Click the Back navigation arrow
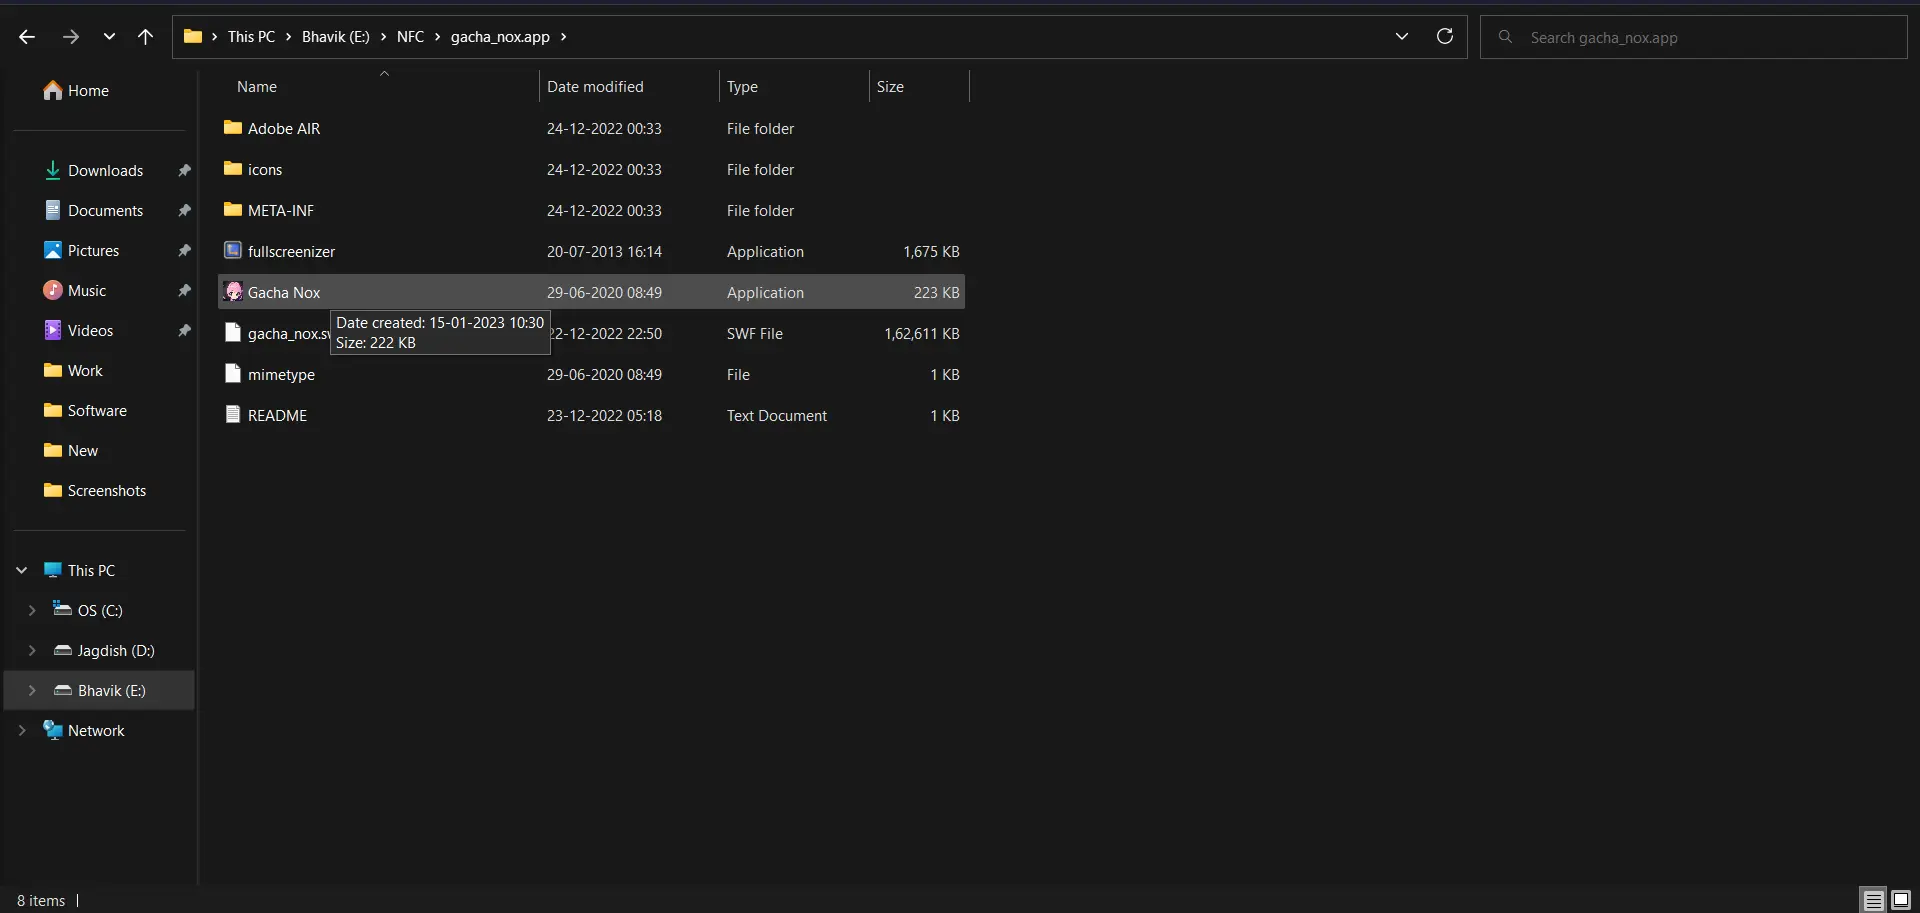 click(27, 37)
